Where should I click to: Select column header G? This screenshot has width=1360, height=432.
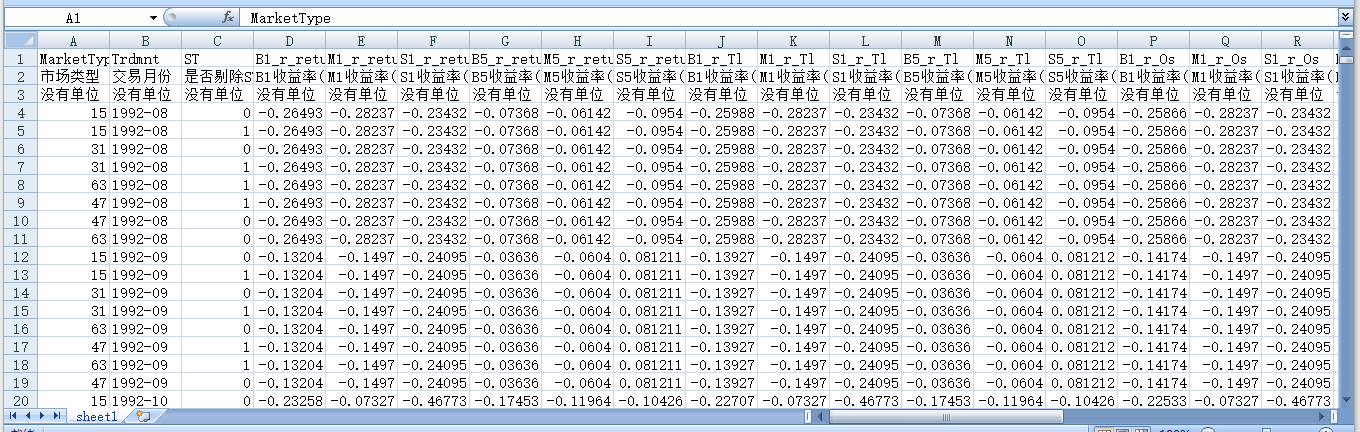click(505, 40)
